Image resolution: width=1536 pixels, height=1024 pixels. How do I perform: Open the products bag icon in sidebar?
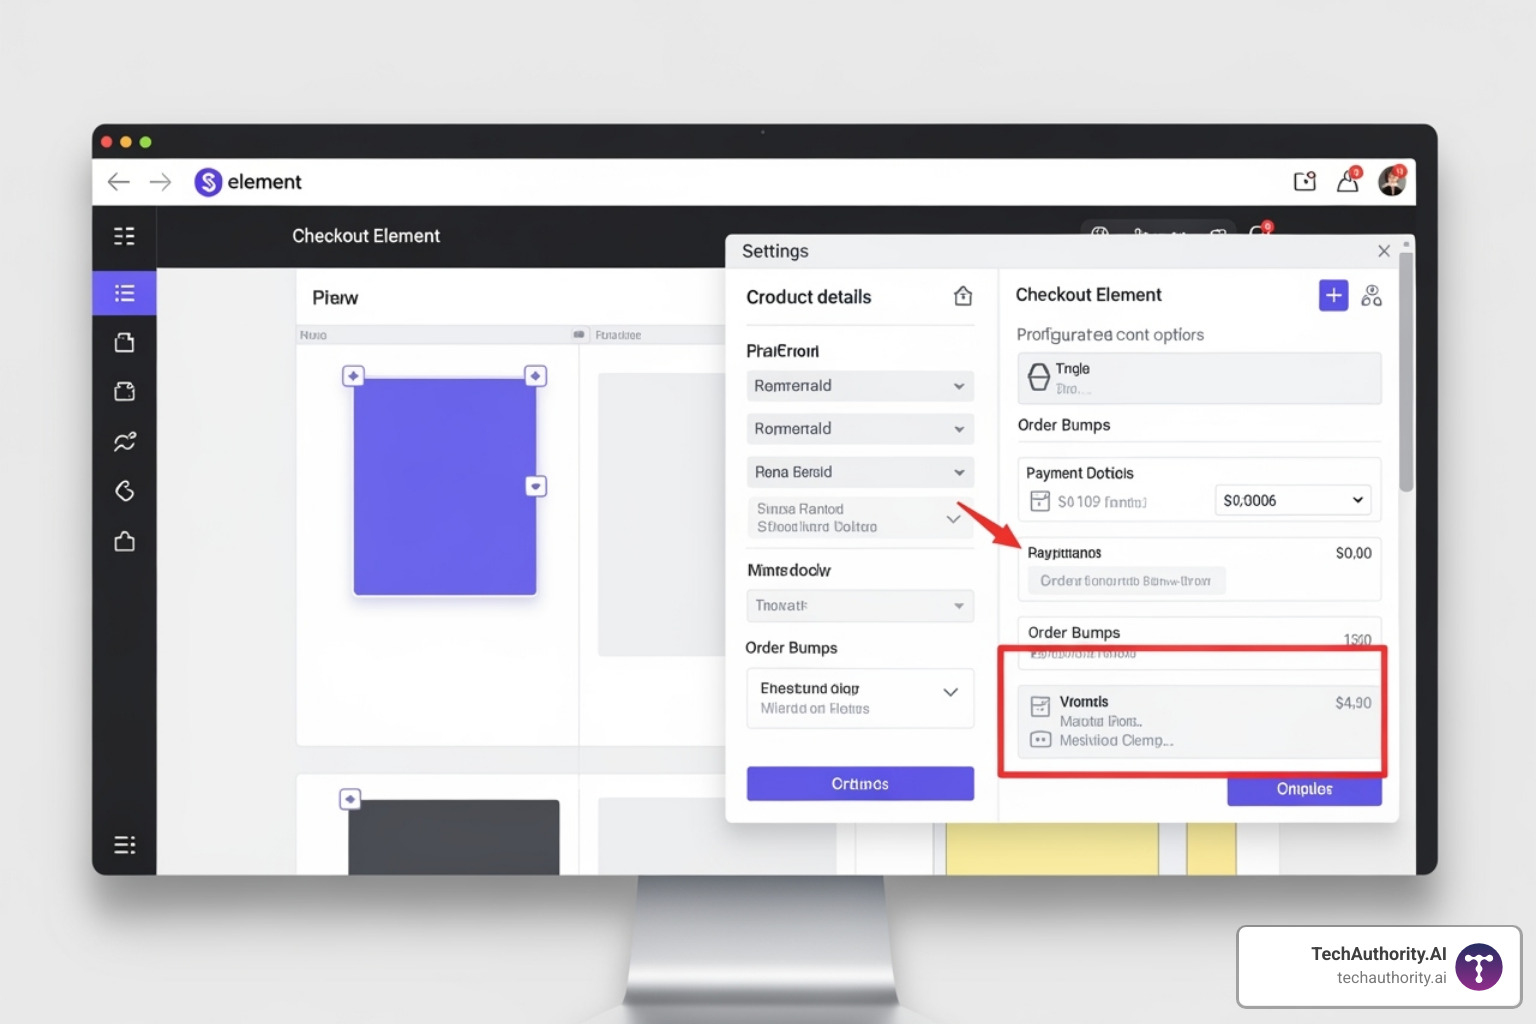(124, 341)
